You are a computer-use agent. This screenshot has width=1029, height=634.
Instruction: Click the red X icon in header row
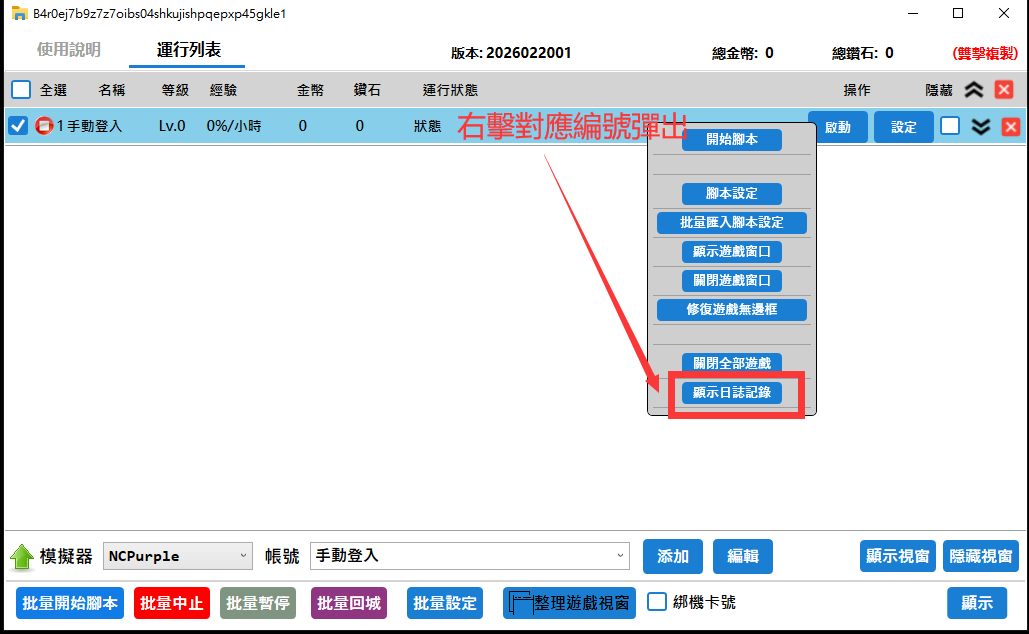click(1004, 90)
